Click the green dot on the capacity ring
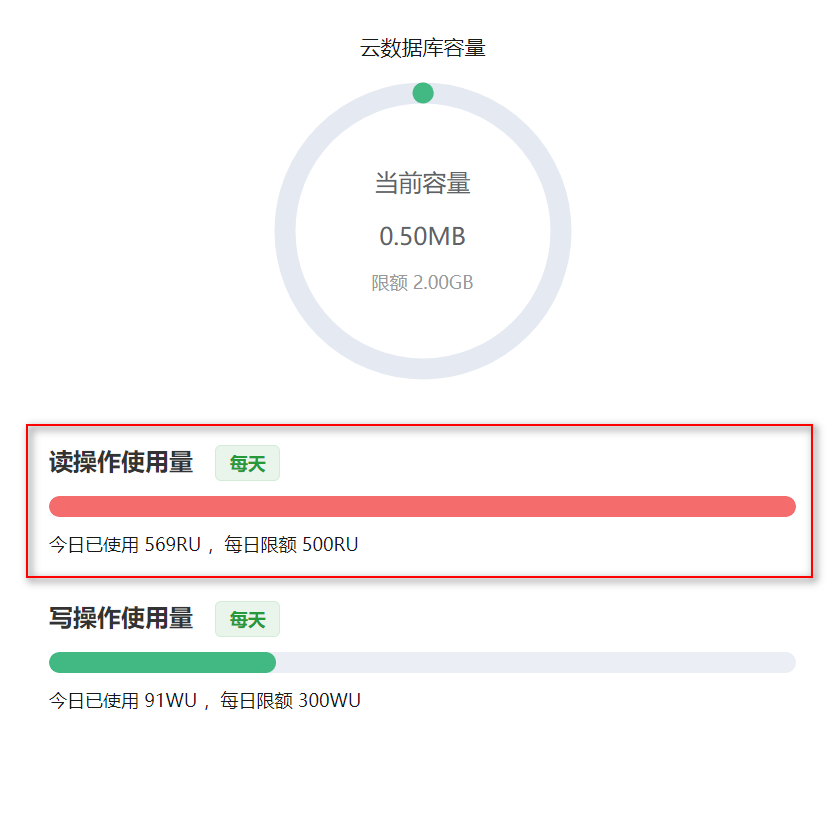Image resolution: width=837 pixels, height=836 pixels. (423, 93)
